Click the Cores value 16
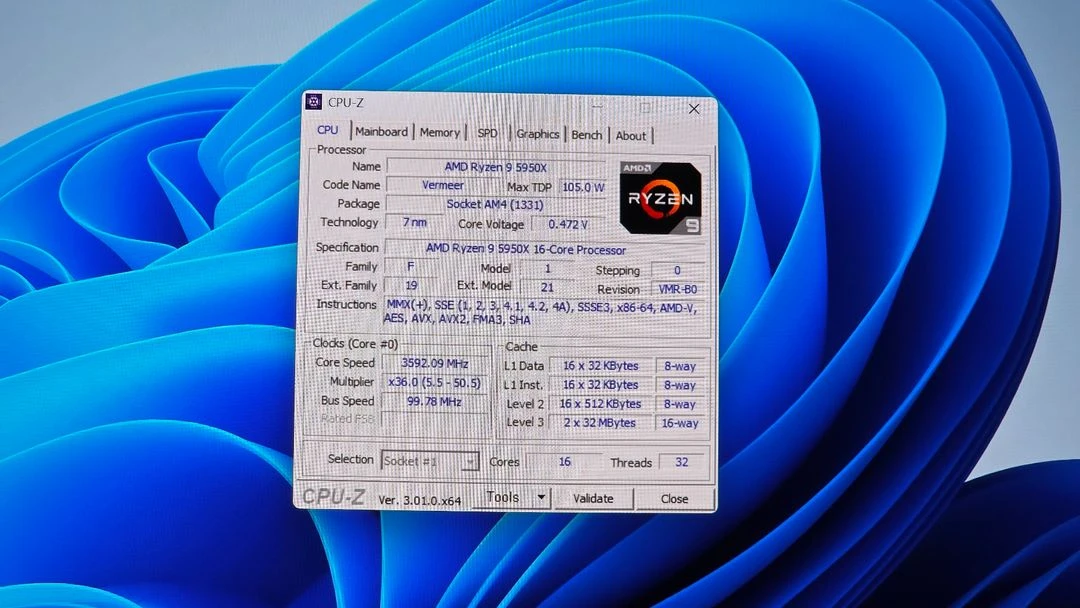1080x608 pixels. (x=564, y=461)
